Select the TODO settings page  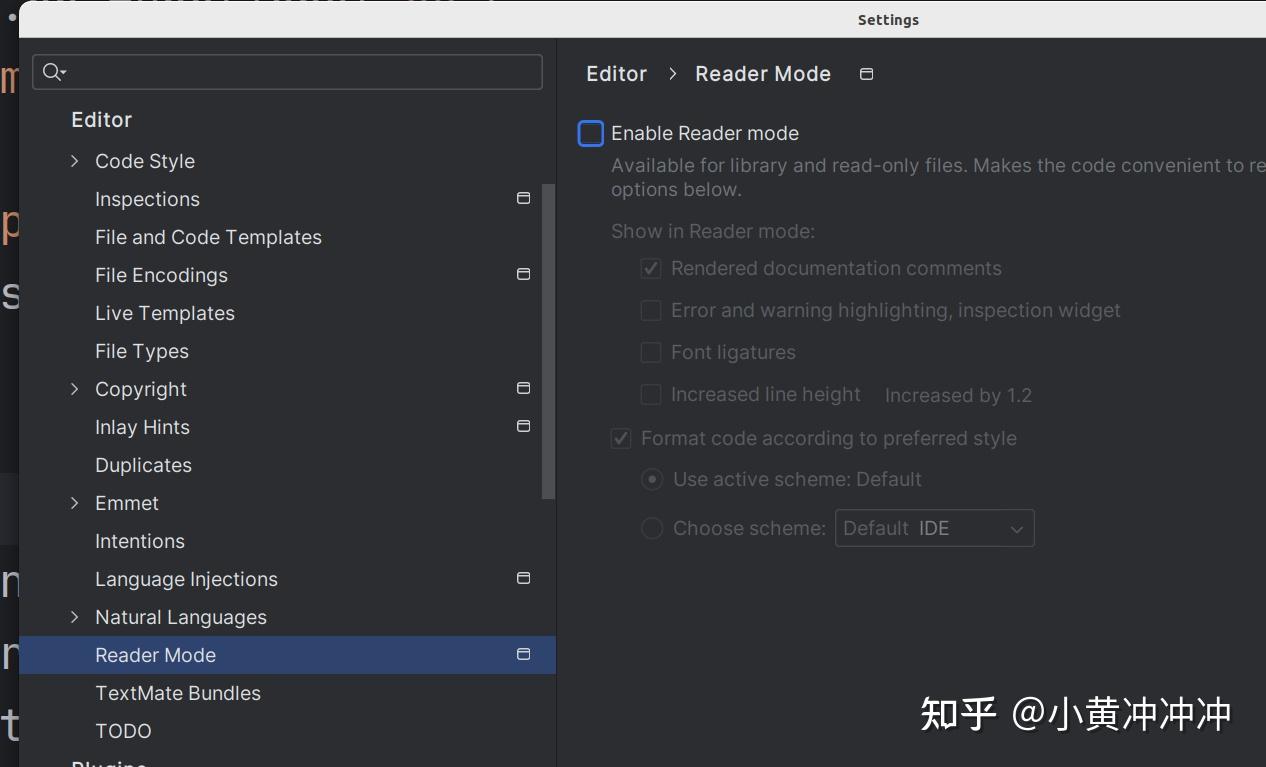click(123, 731)
